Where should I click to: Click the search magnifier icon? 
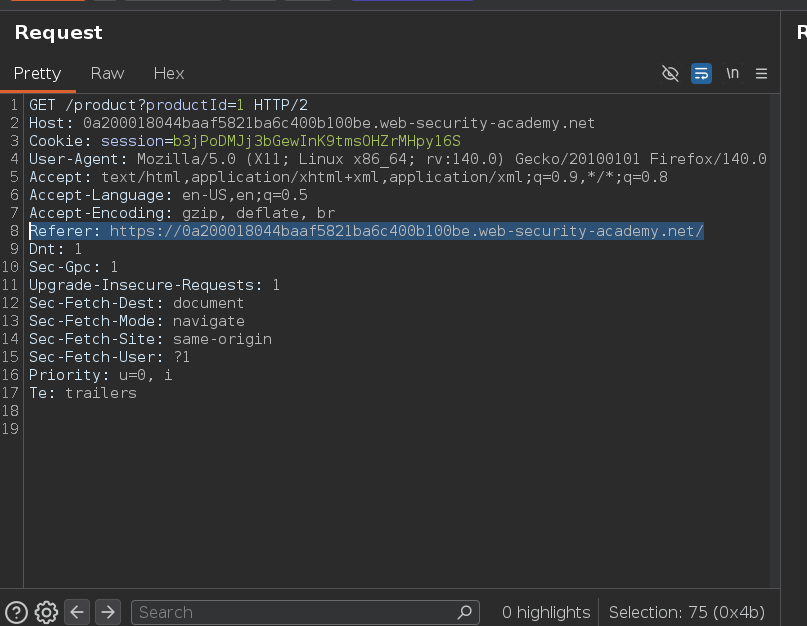pyautogui.click(x=465, y=612)
